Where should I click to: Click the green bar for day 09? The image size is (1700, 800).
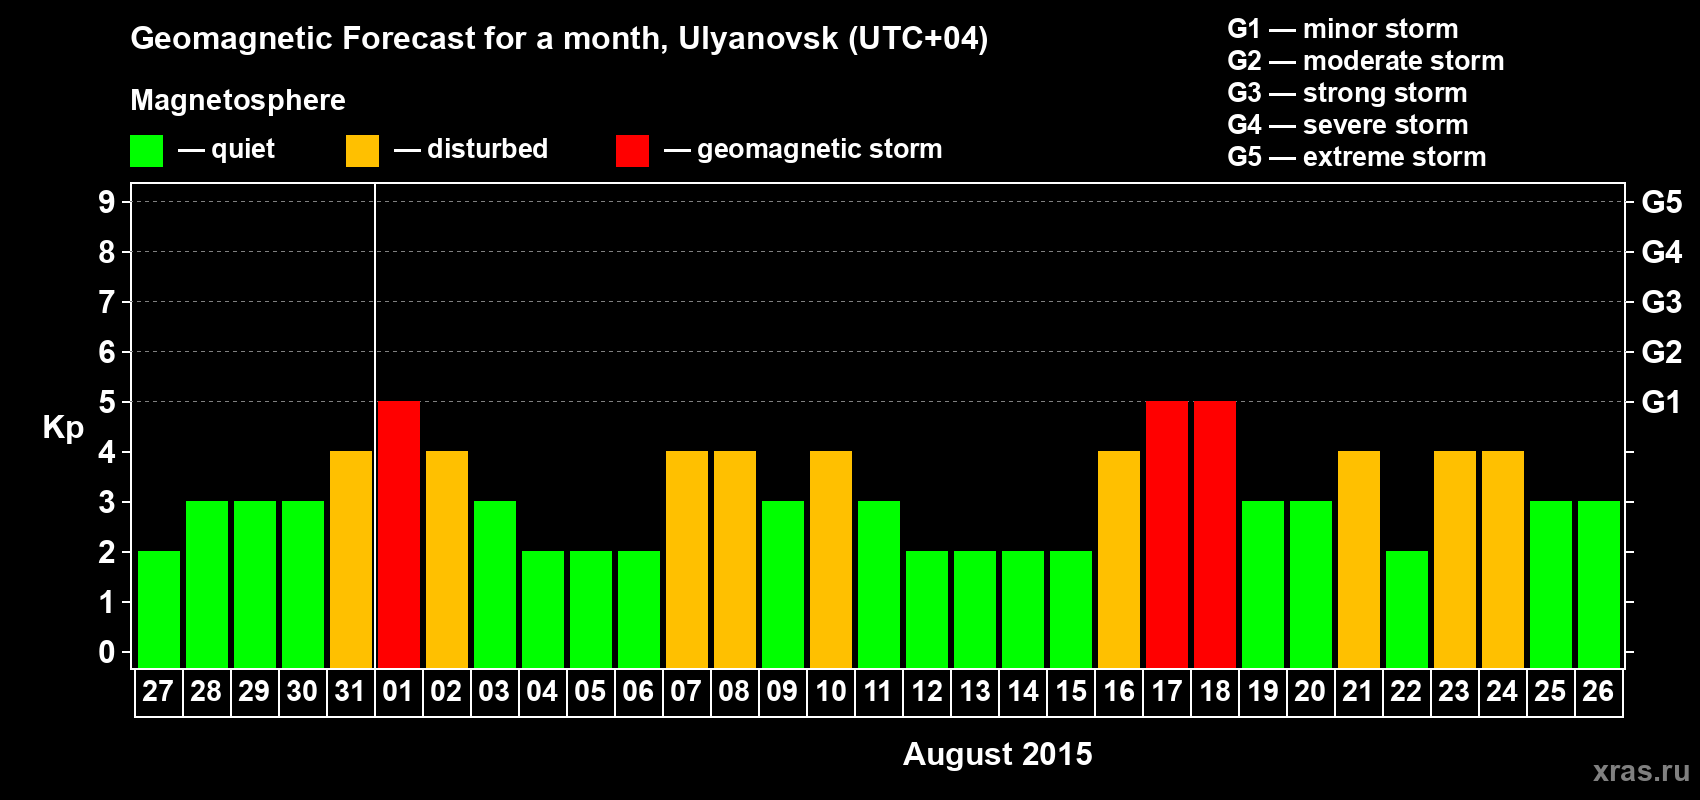click(x=783, y=584)
